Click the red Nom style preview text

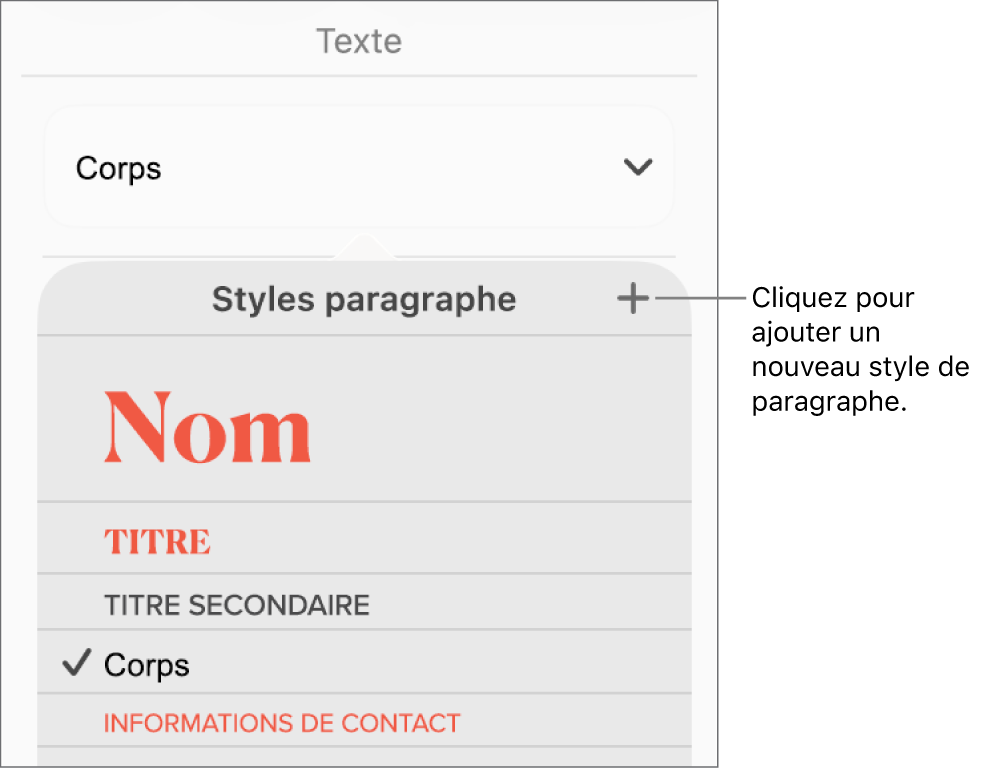[207, 428]
